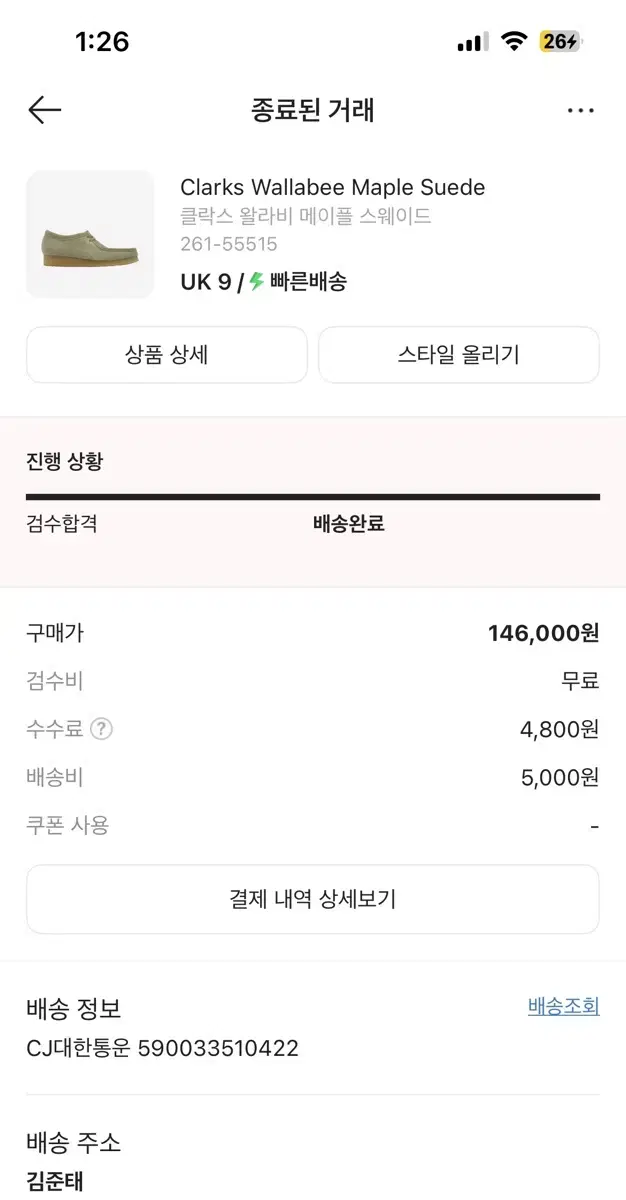Tap the fee help question mark icon

101,729
